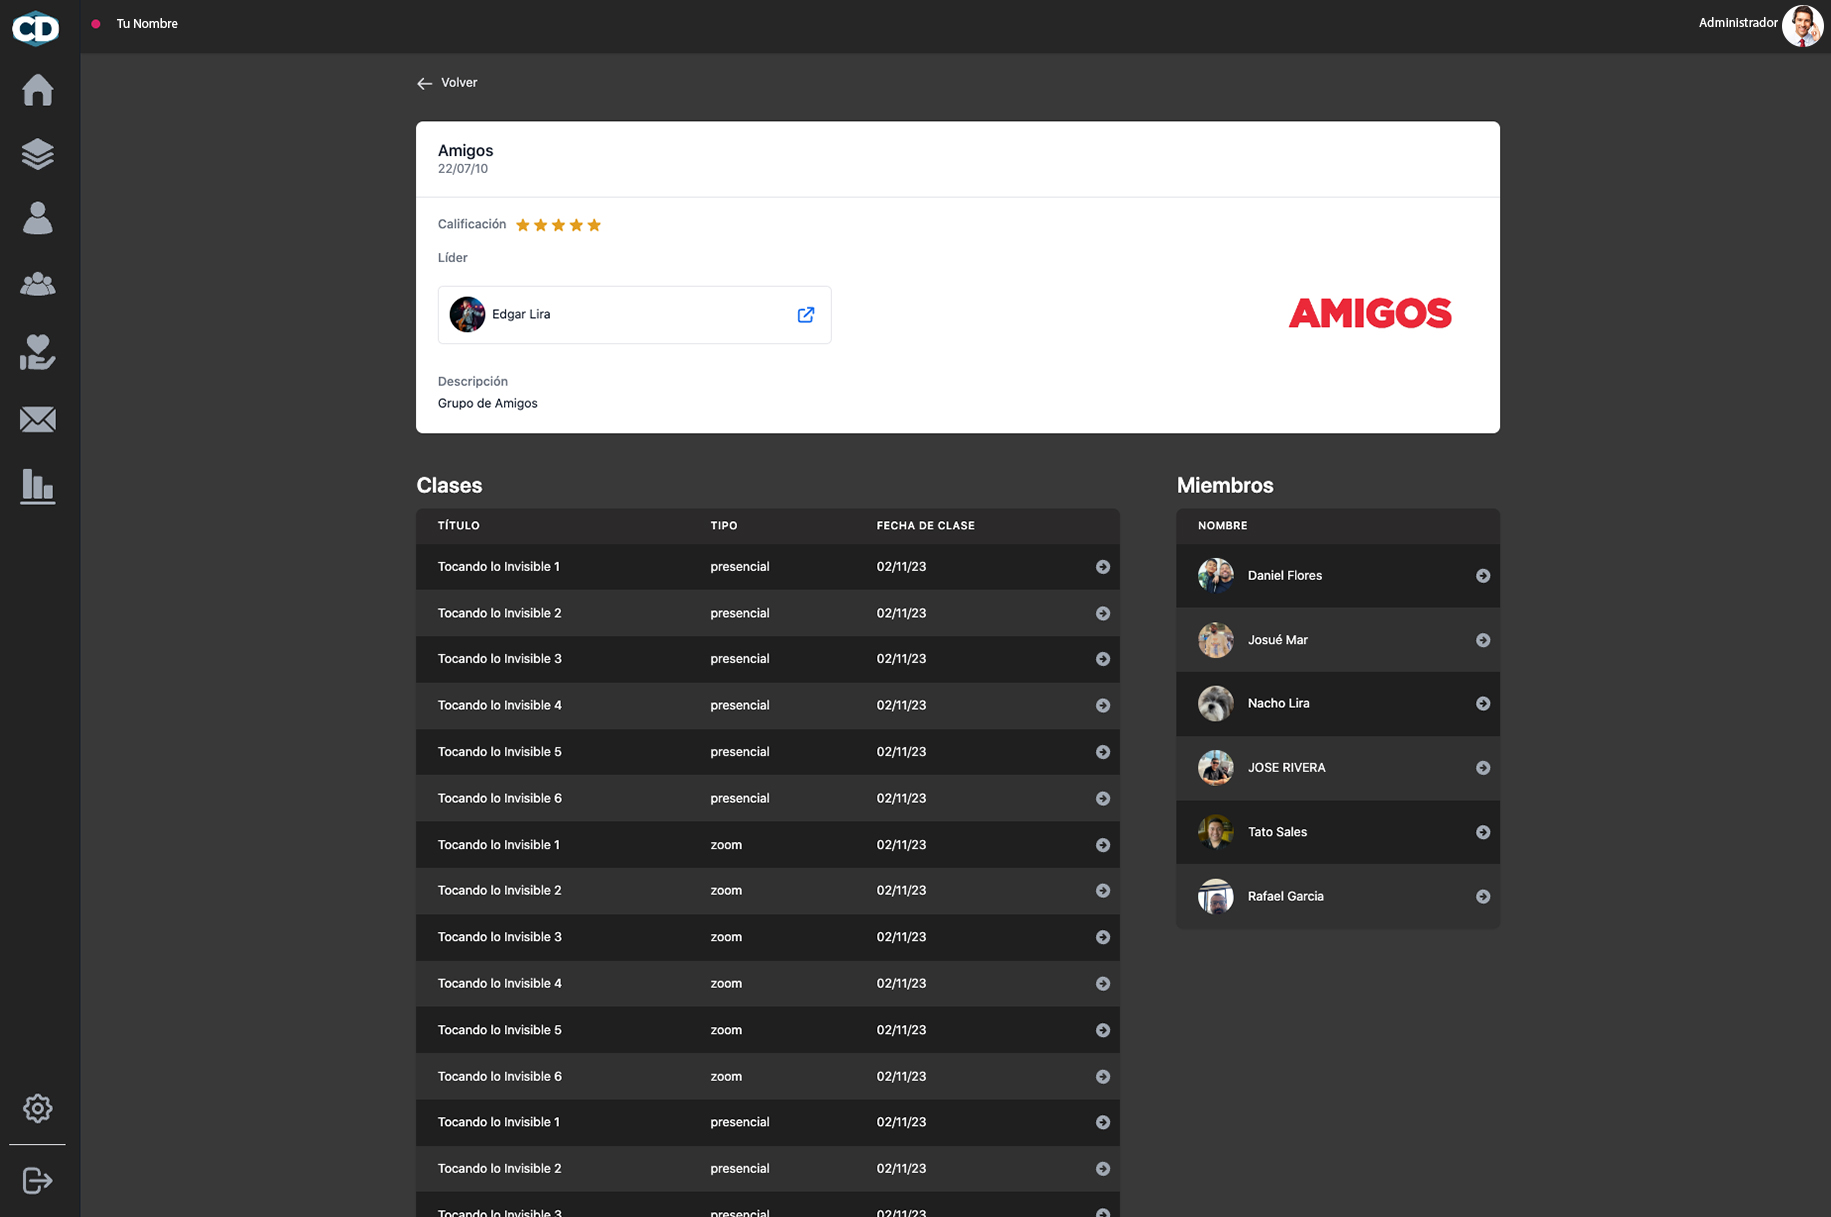
Task: Open first presencial Tocando lo Invisible 1 arrow
Action: pyautogui.click(x=1103, y=567)
